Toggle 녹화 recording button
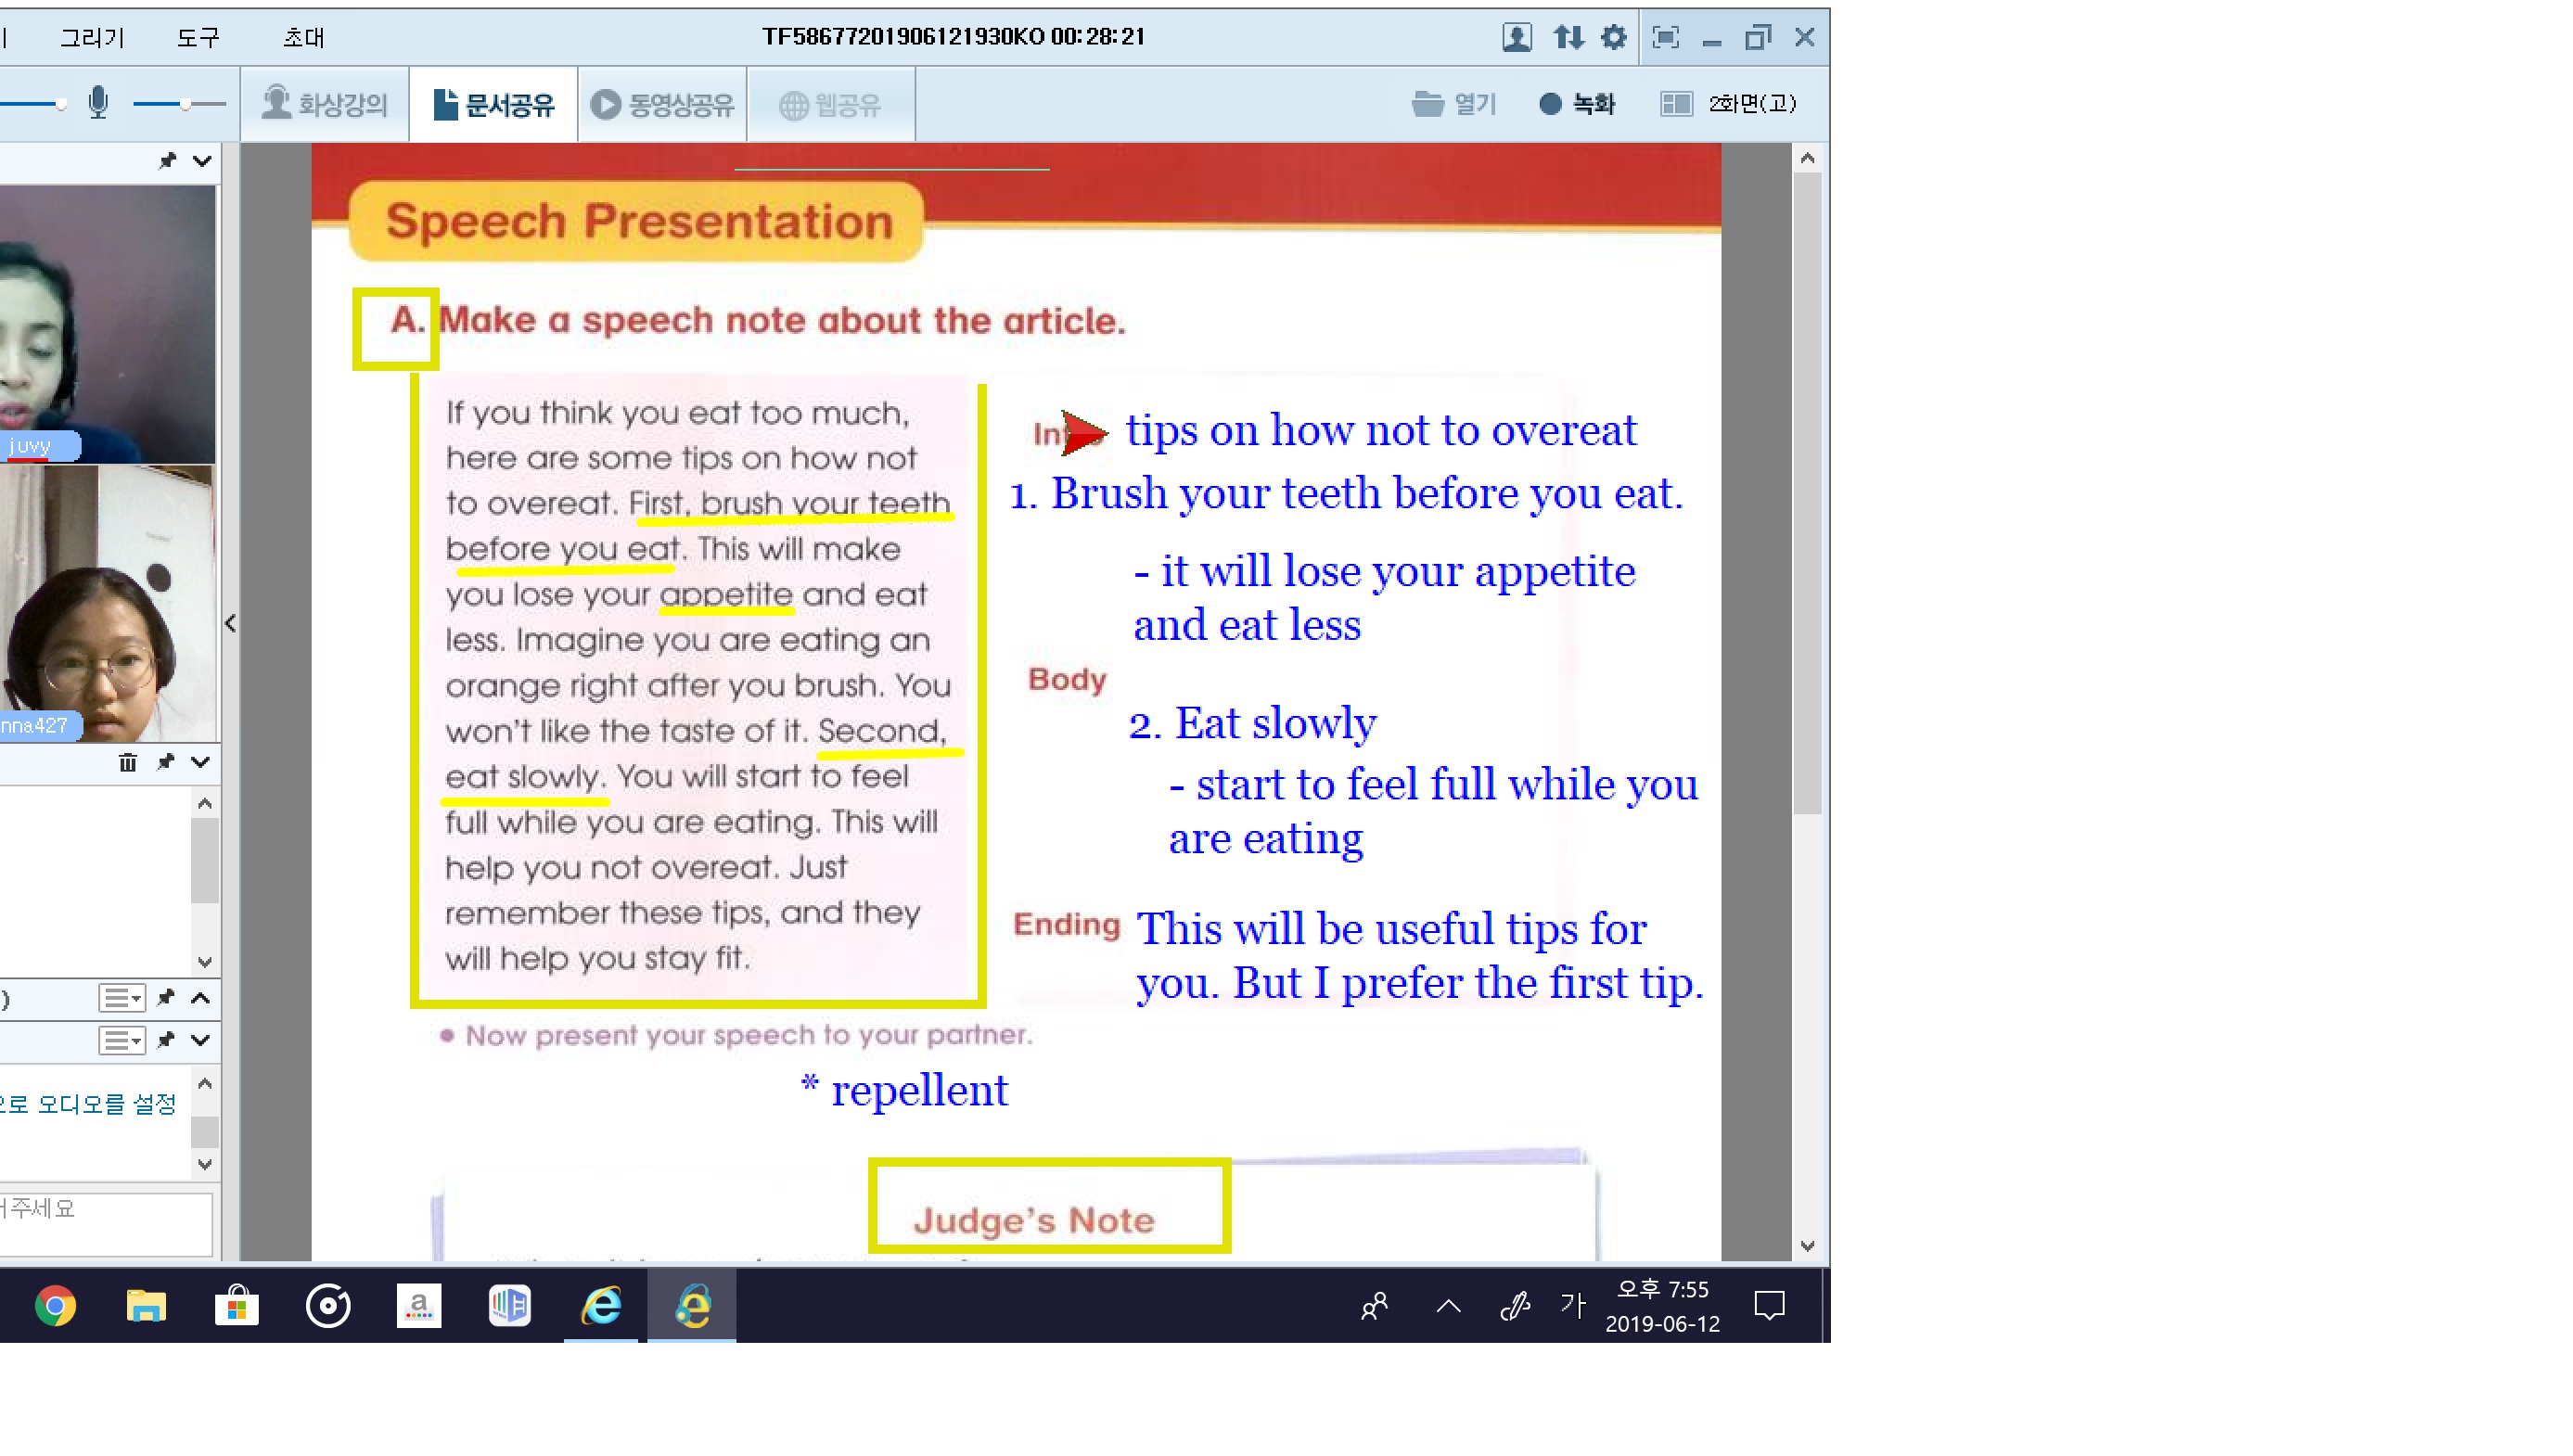 pyautogui.click(x=1577, y=104)
